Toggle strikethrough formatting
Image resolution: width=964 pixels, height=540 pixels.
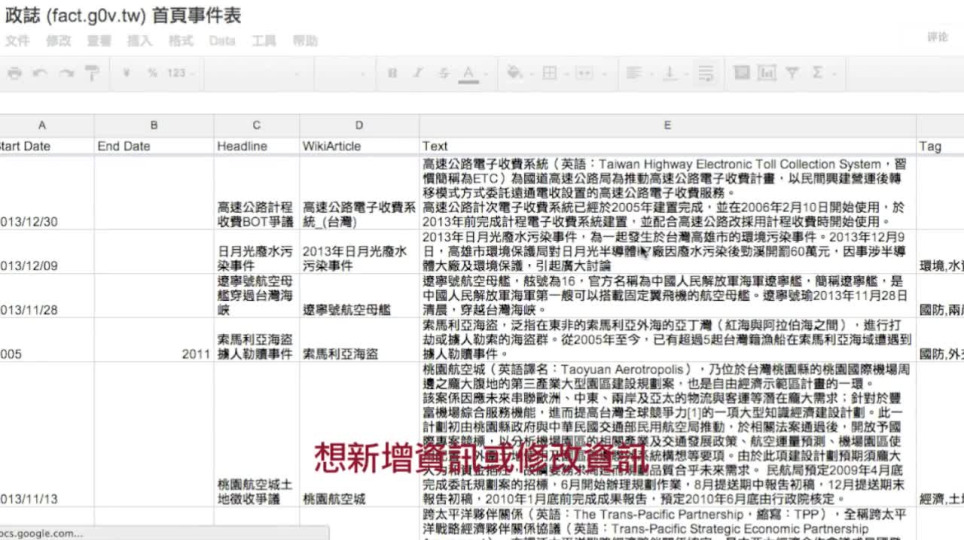pyautogui.click(x=443, y=73)
